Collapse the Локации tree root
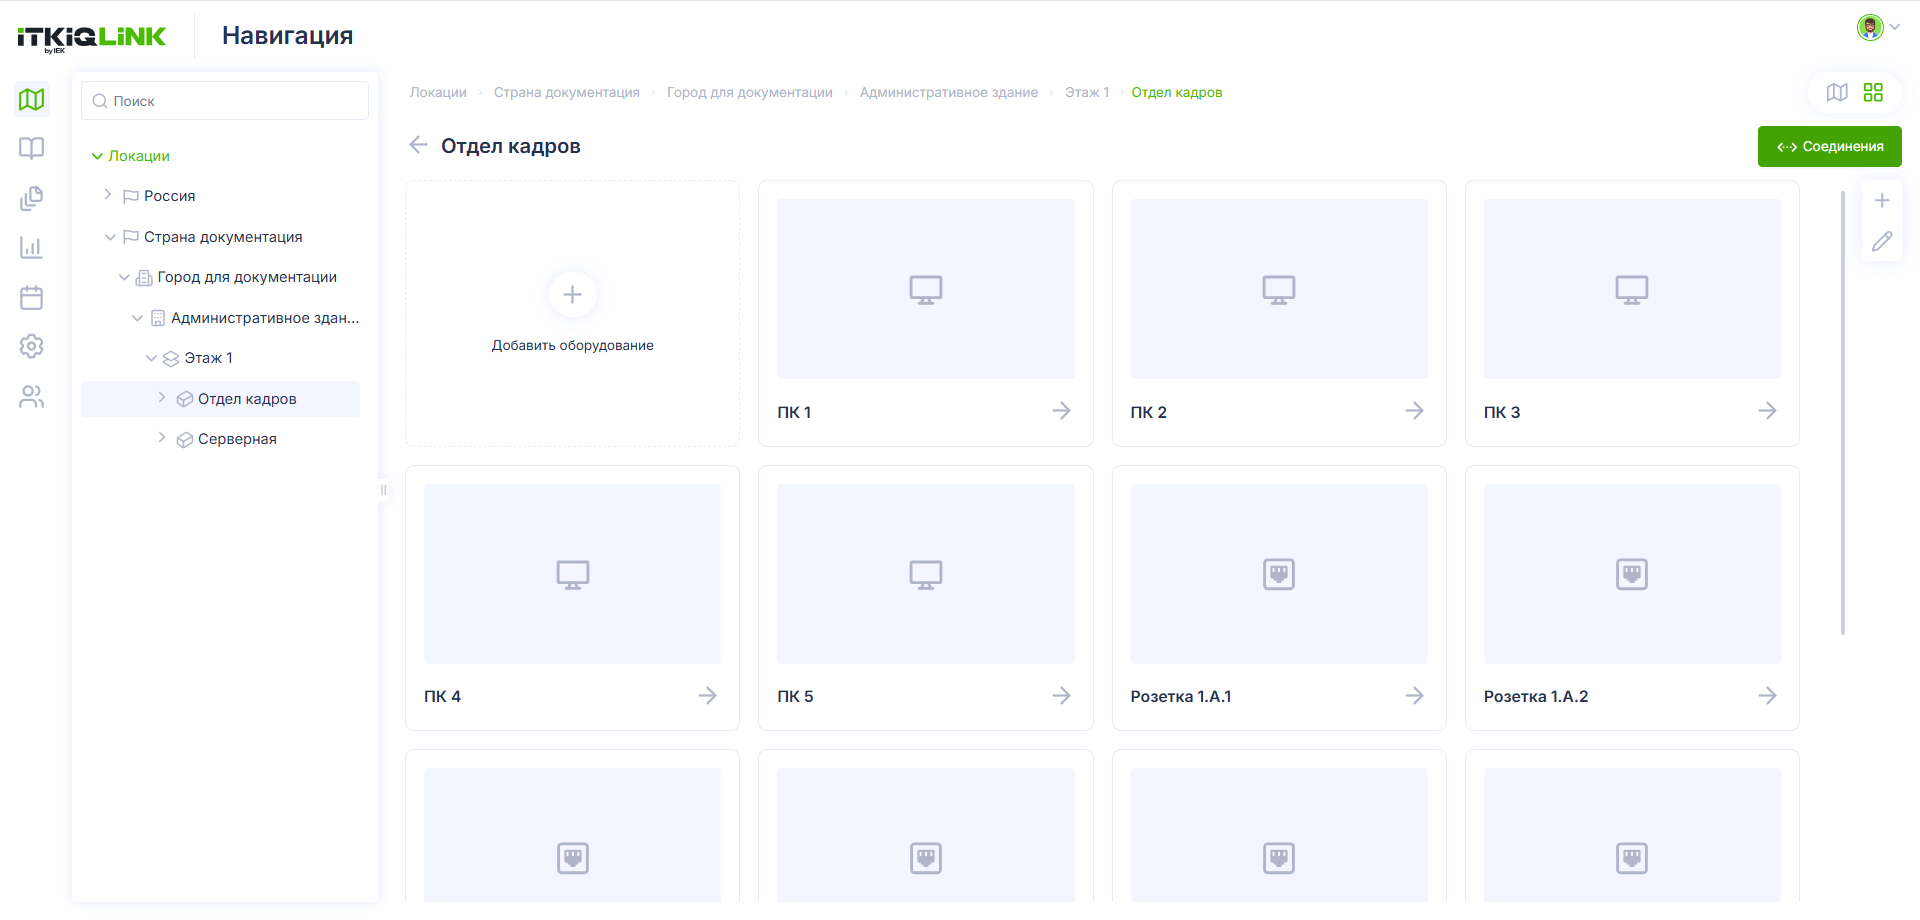 [97, 156]
